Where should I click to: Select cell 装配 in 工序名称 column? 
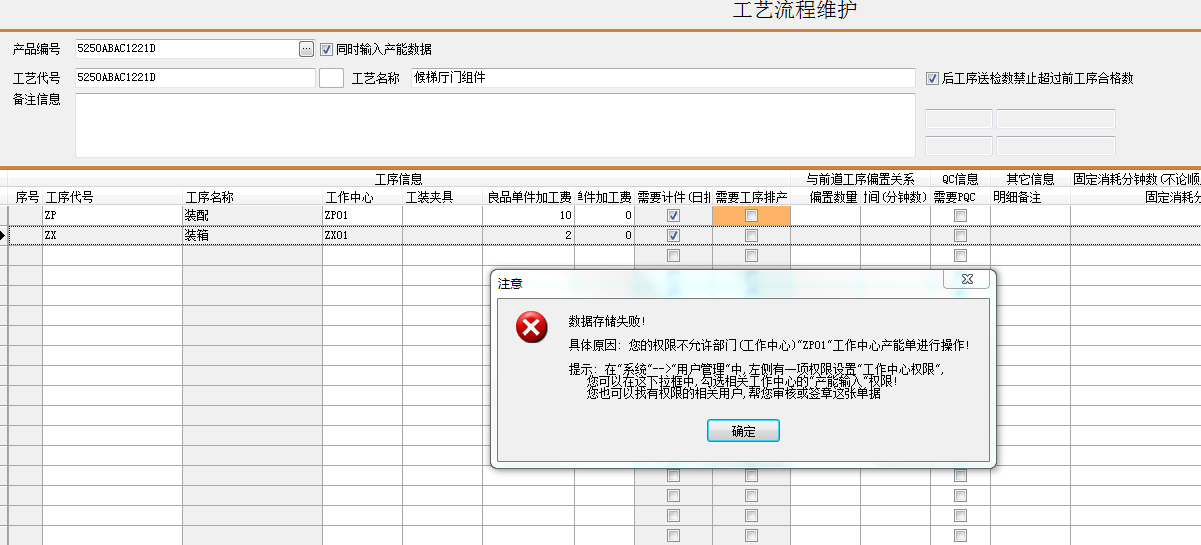[252, 216]
